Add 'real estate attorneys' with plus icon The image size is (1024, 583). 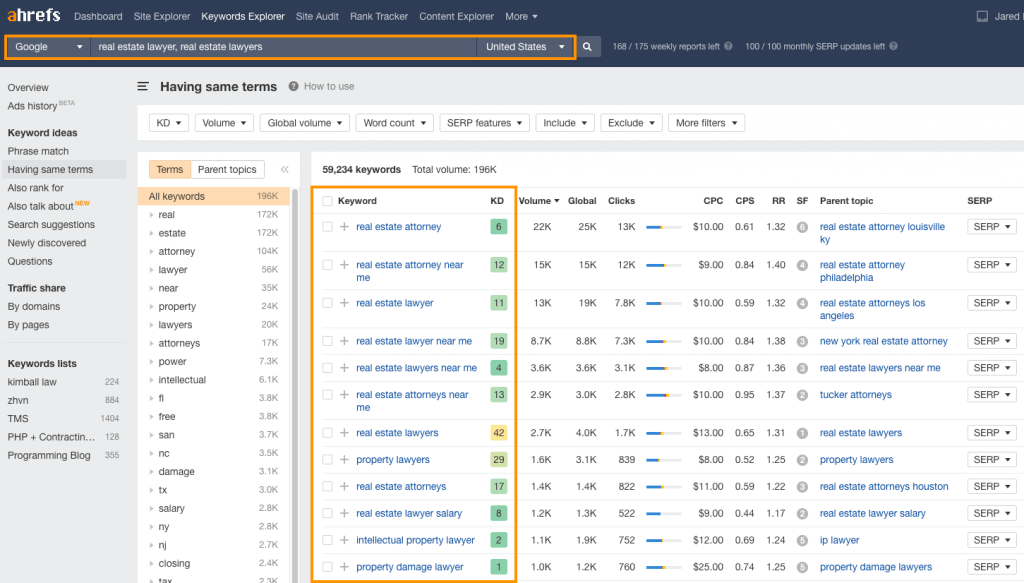(x=344, y=486)
